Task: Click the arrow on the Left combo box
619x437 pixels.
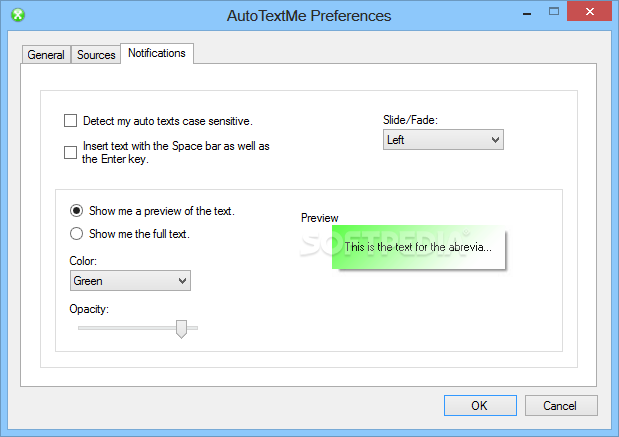Action: (495, 140)
